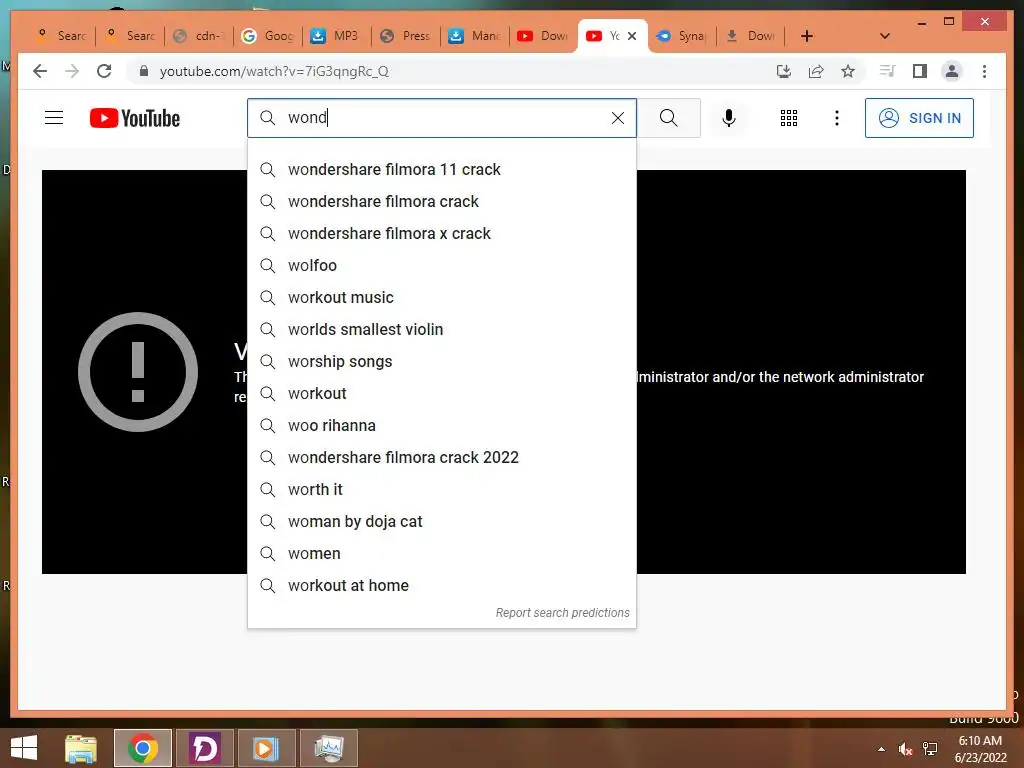Open the Chrome three-dot menu
Screen dimensions: 1024x768
(984, 71)
